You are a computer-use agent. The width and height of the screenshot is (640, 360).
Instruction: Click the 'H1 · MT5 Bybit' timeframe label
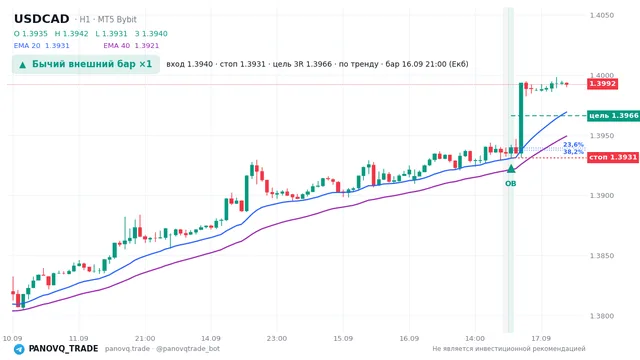click(108, 20)
